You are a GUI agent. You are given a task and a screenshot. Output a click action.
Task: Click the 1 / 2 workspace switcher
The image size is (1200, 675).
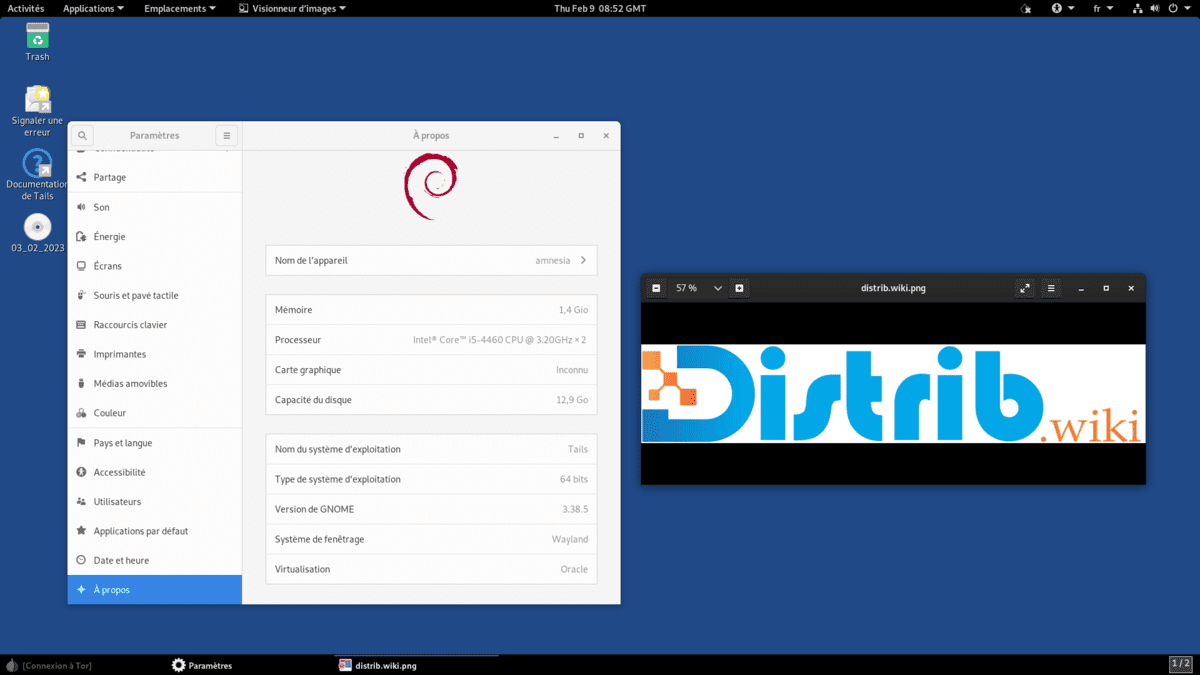(1180, 664)
